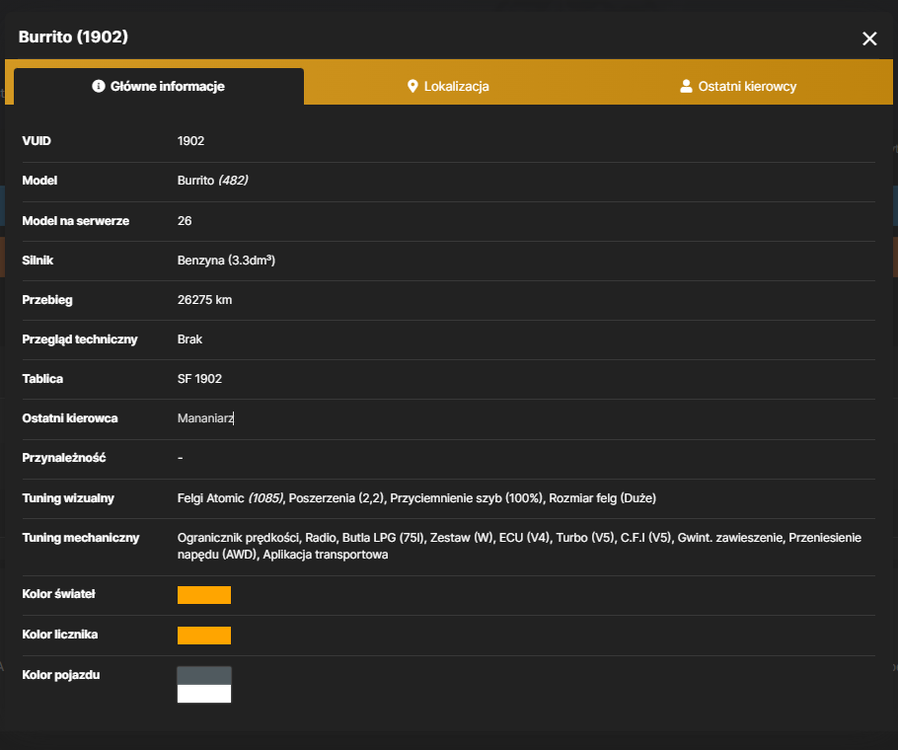898x750 pixels.
Task: Click the VUID value 1902
Action: (x=191, y=141)
